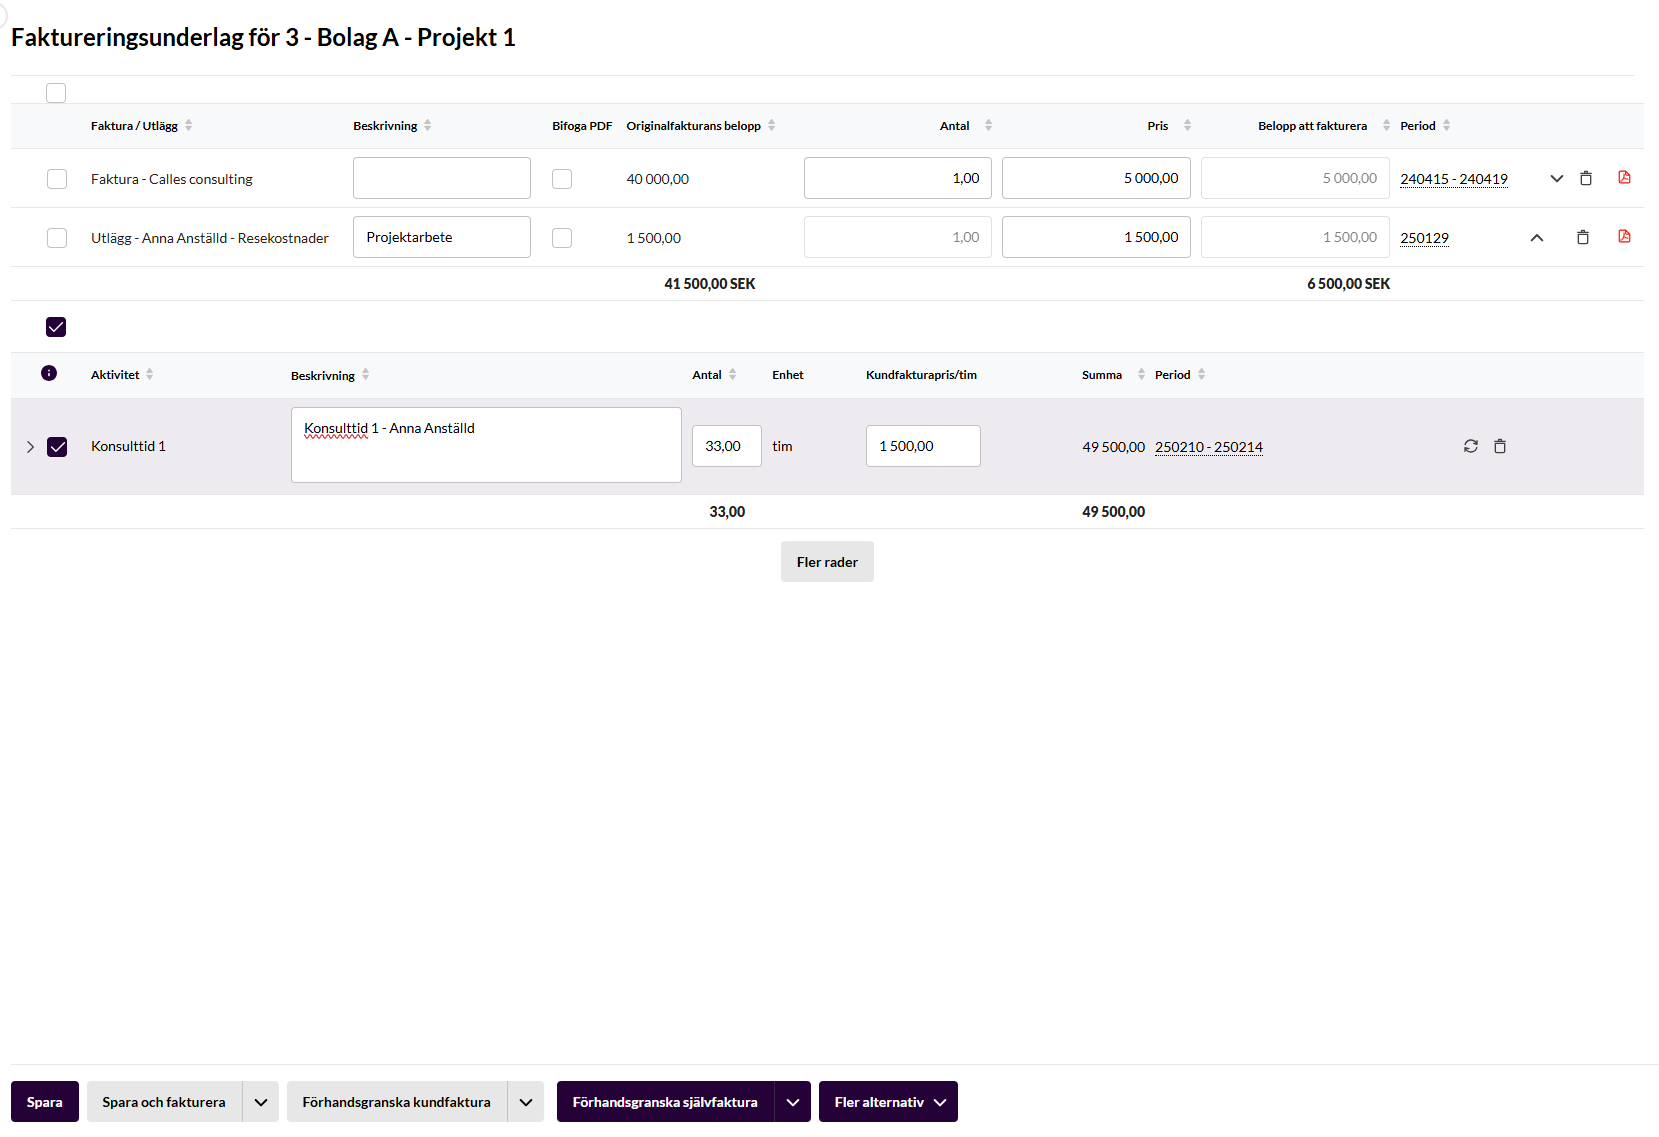Sort activities by Summa column

(1142, 374)
